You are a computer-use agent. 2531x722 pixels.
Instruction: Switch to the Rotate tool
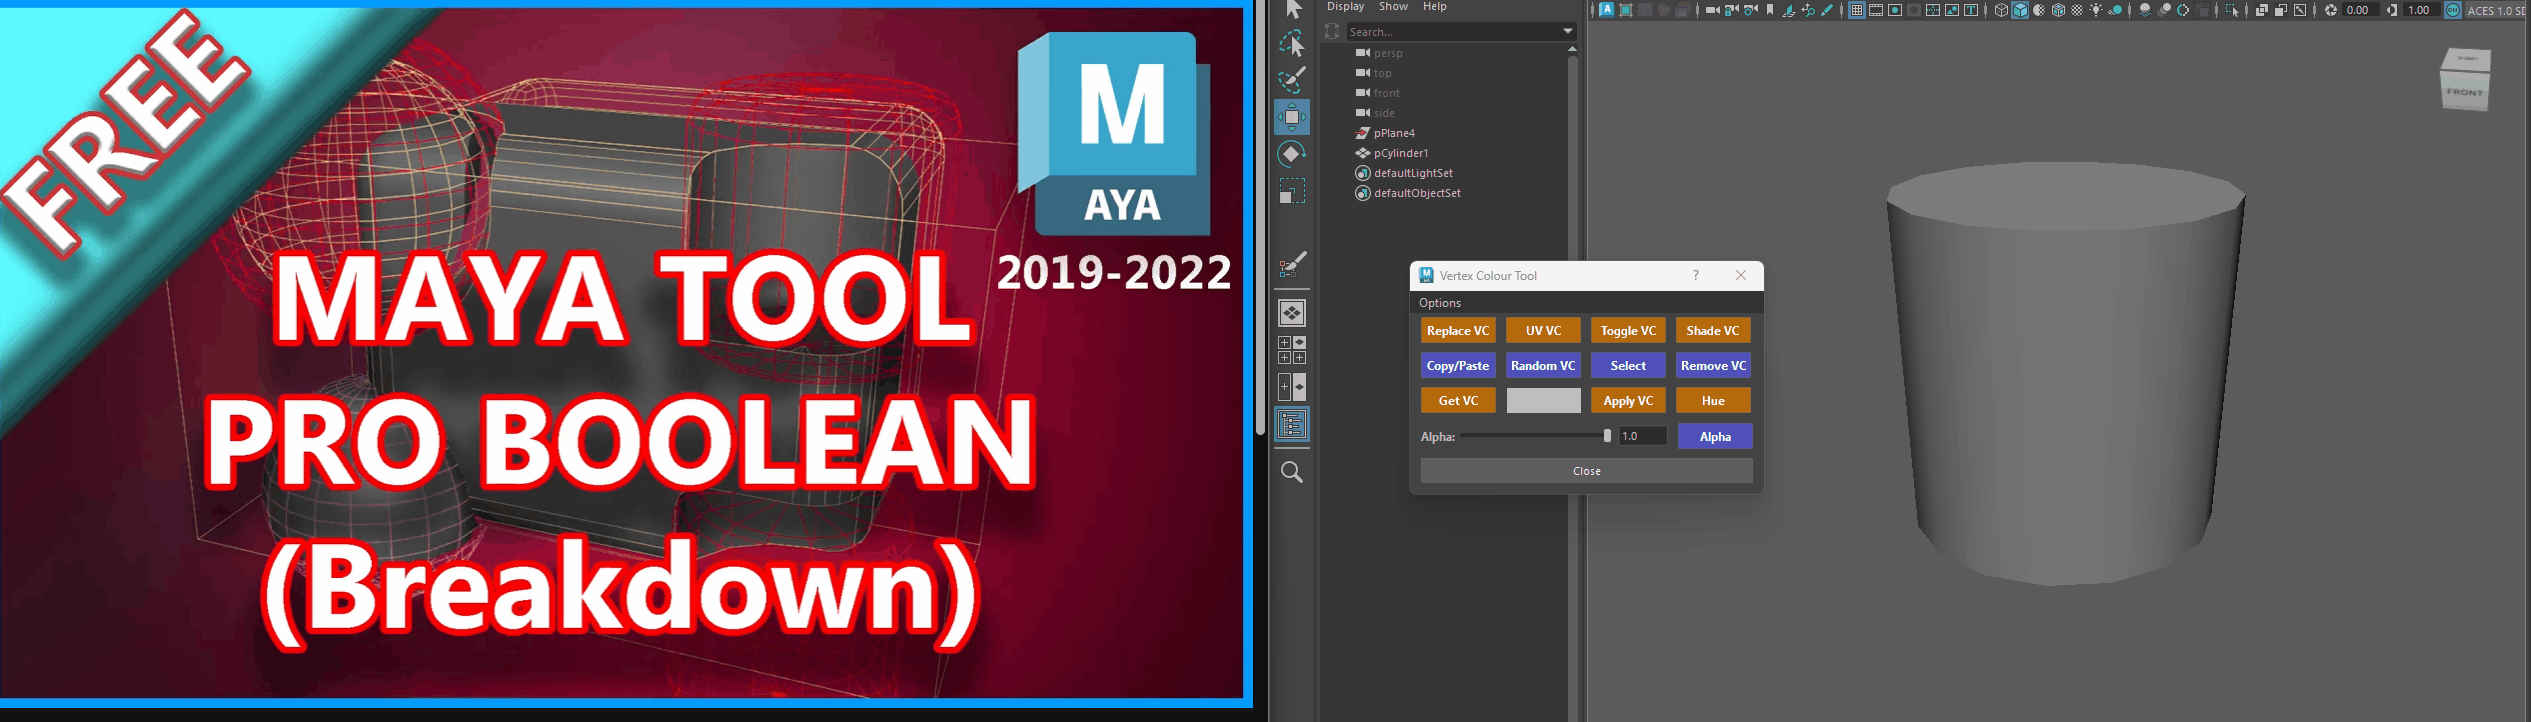(1292, 154)
